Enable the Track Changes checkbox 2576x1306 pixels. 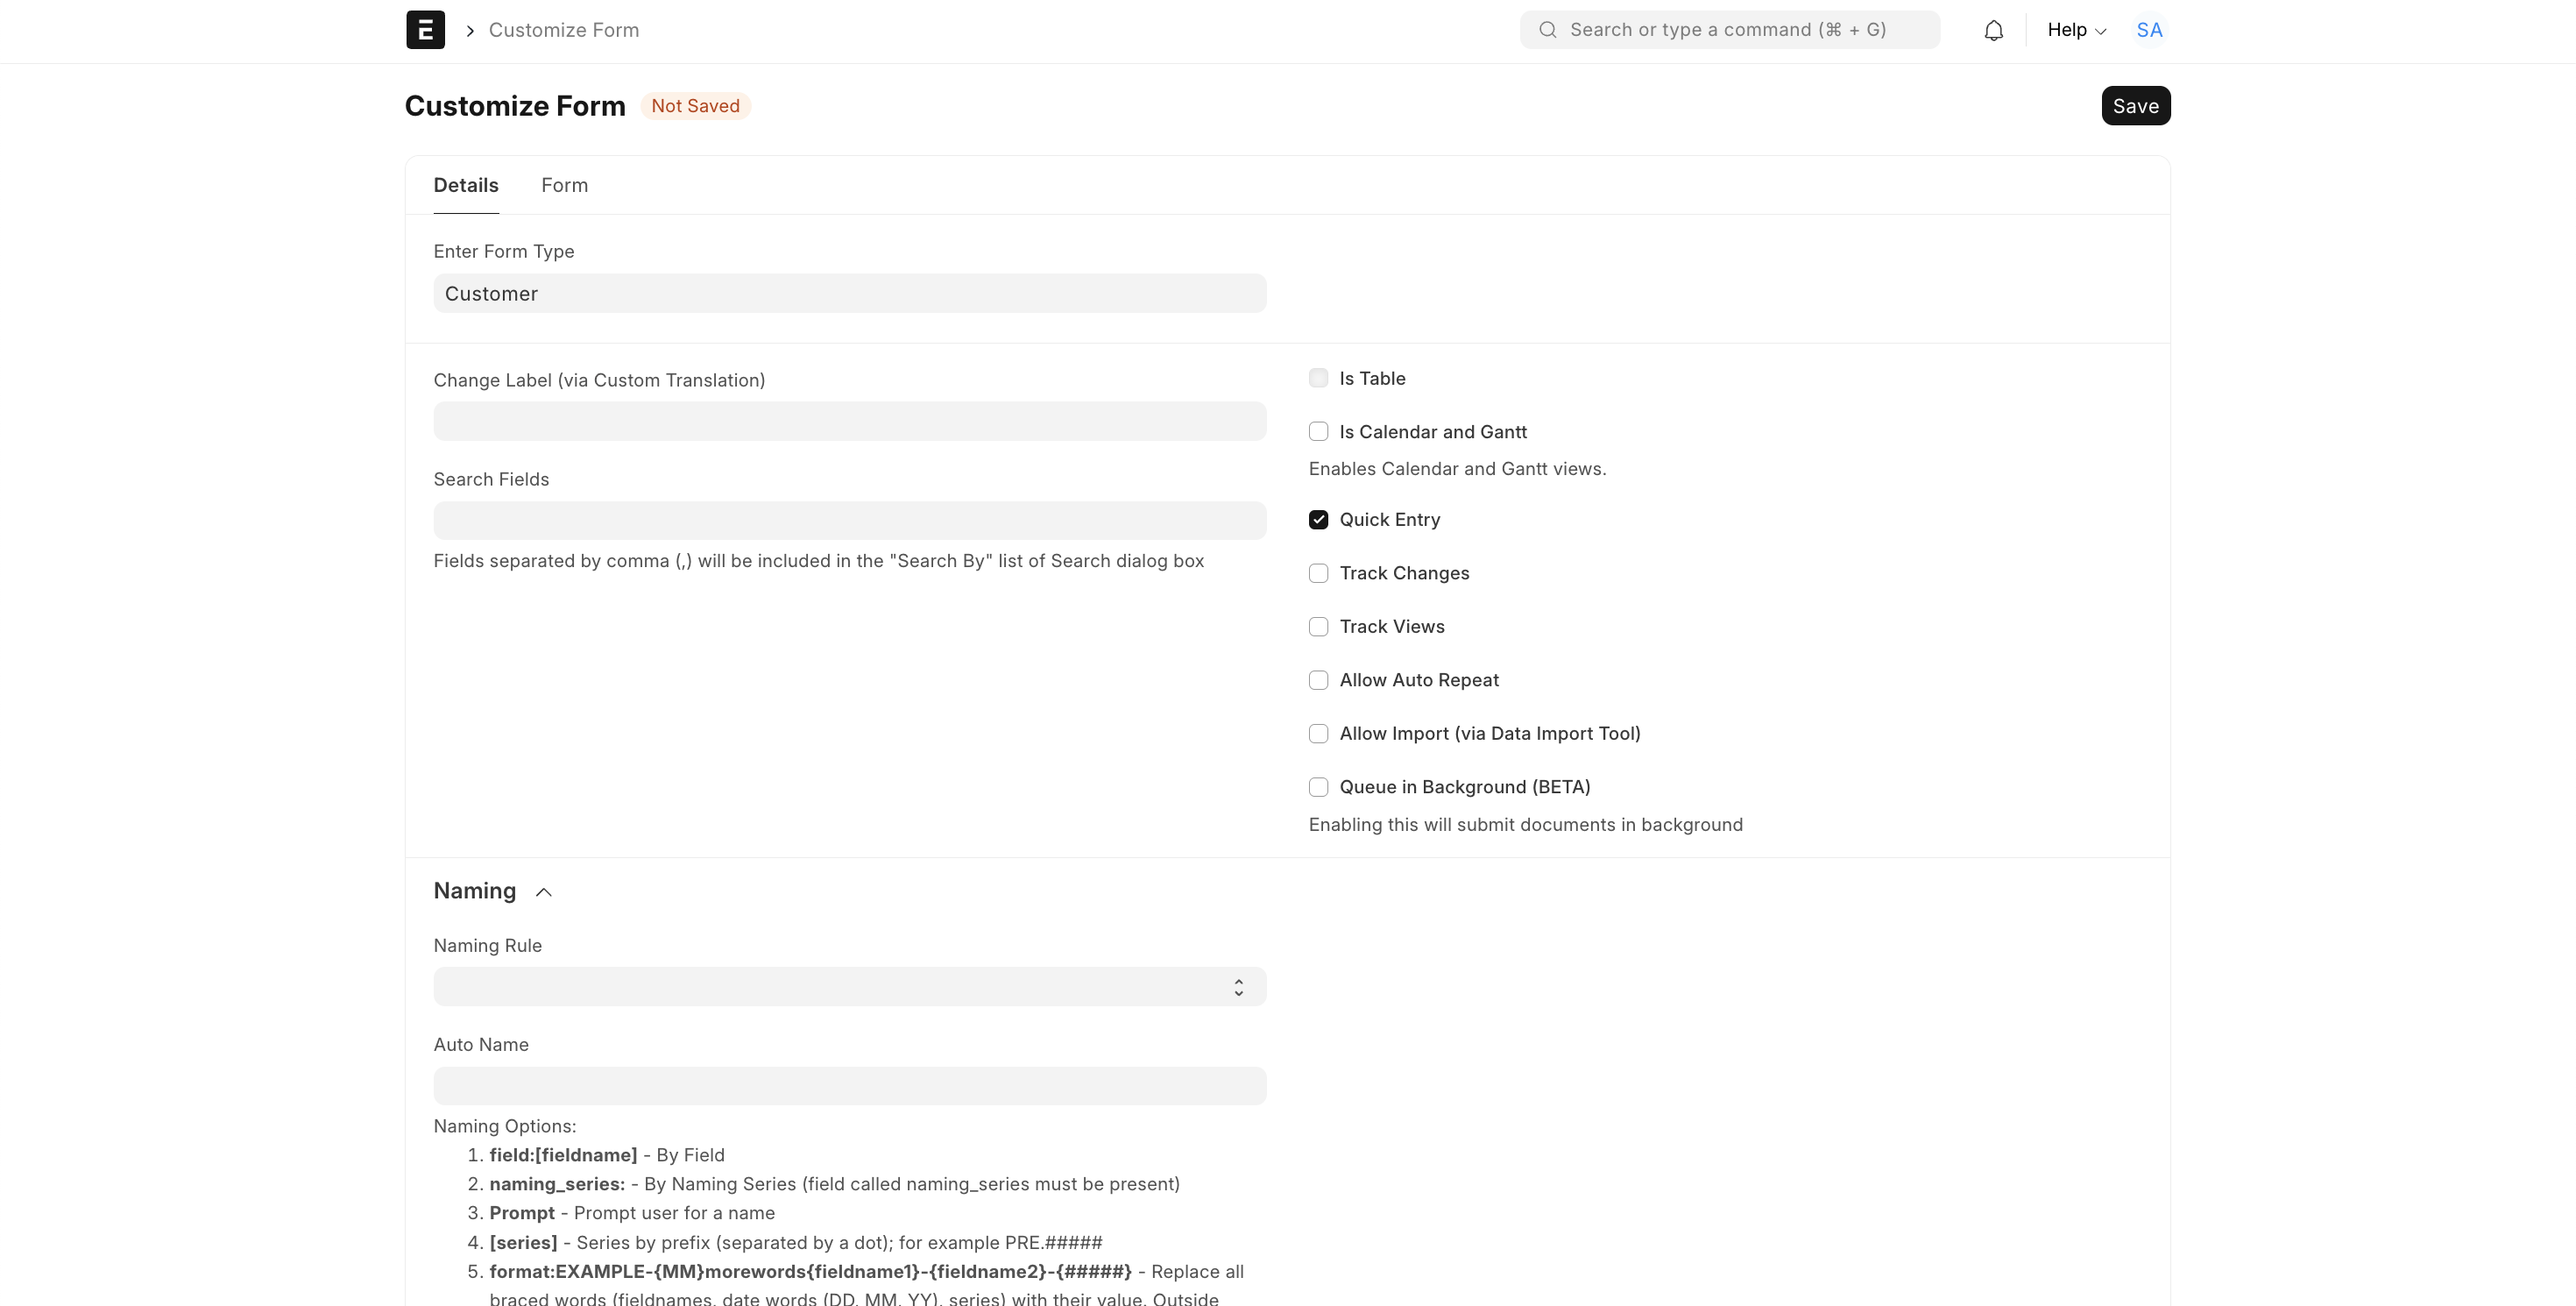tap(1318, 573)
